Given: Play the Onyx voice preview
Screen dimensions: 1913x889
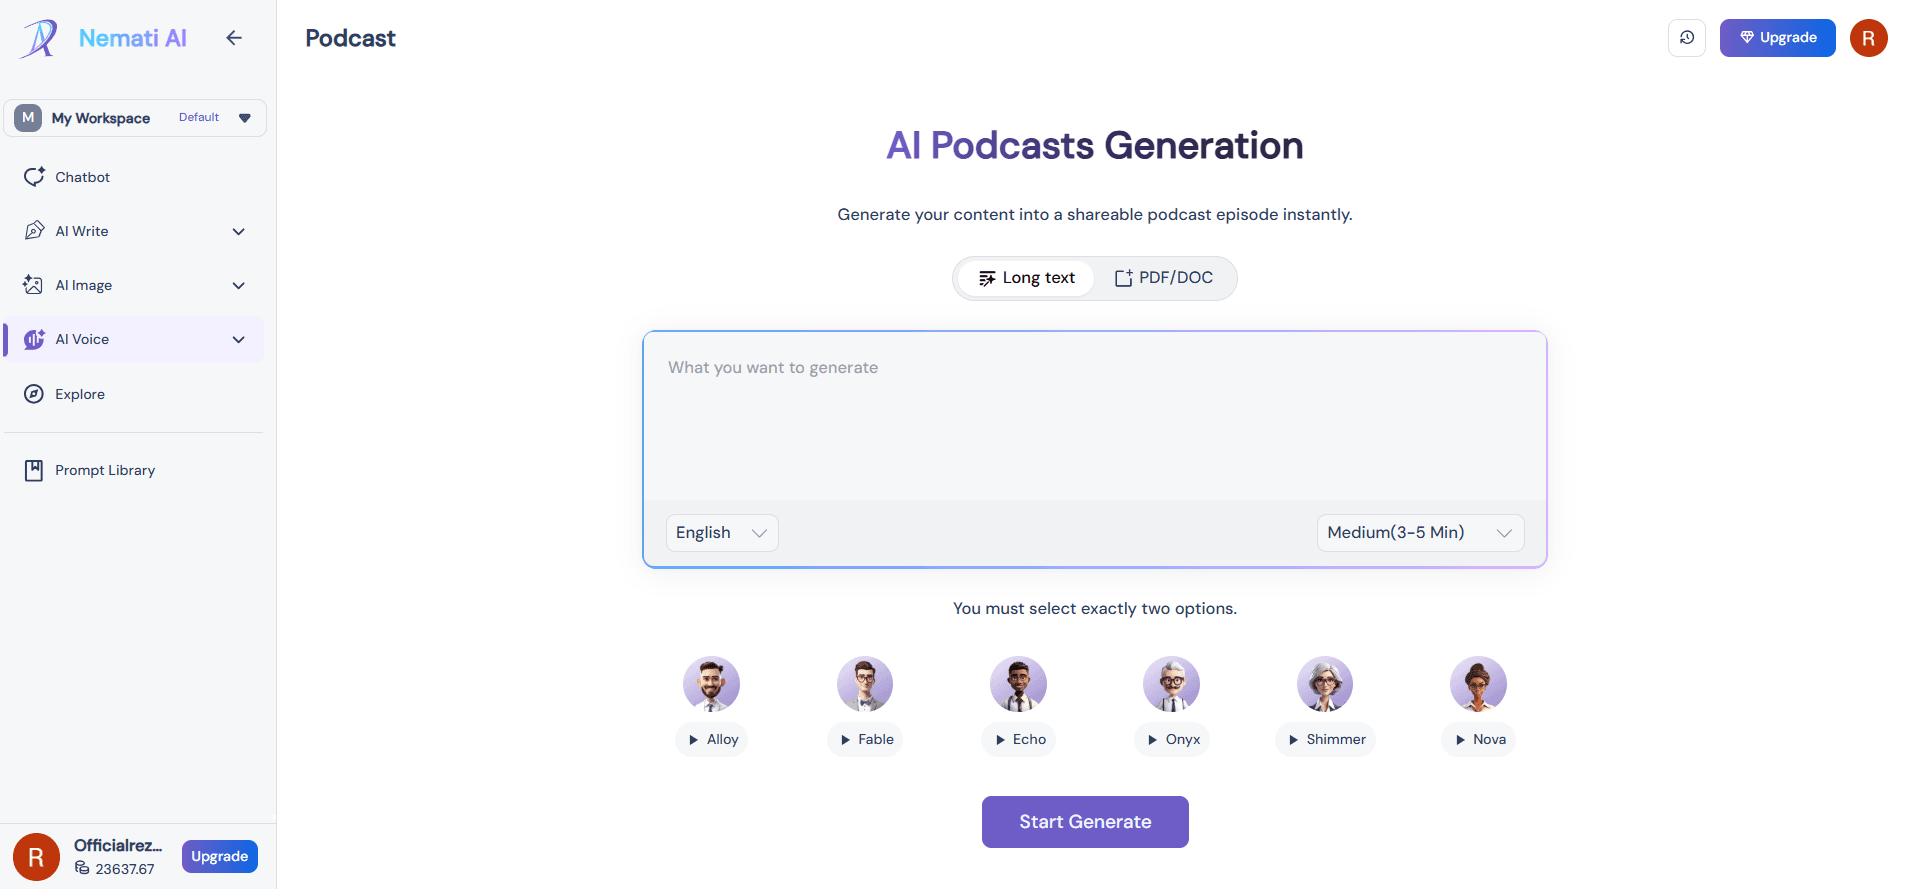Looking at the screenshot, I should [1172, 740].
